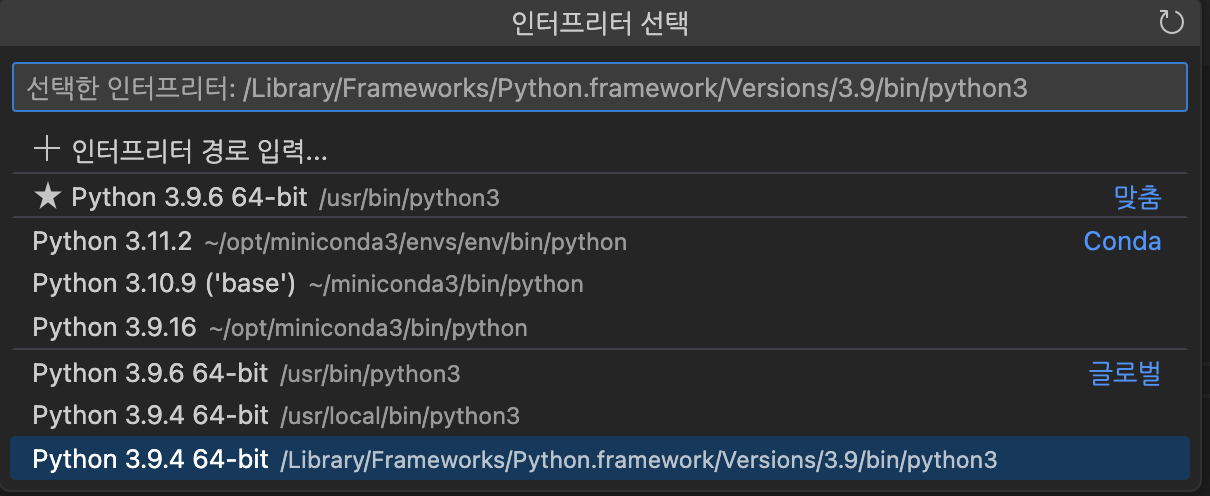Pick the Python 3.9.16 miniconda interpreter

click(116, 328)
